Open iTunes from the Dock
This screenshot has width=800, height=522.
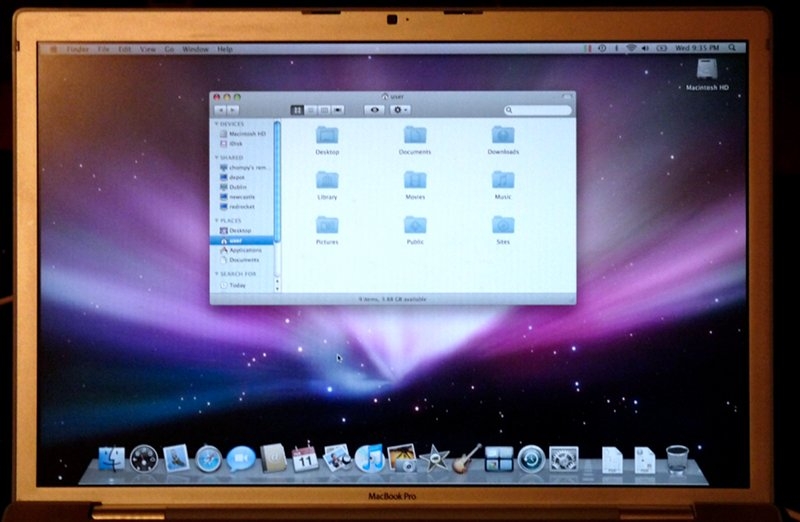369,458
